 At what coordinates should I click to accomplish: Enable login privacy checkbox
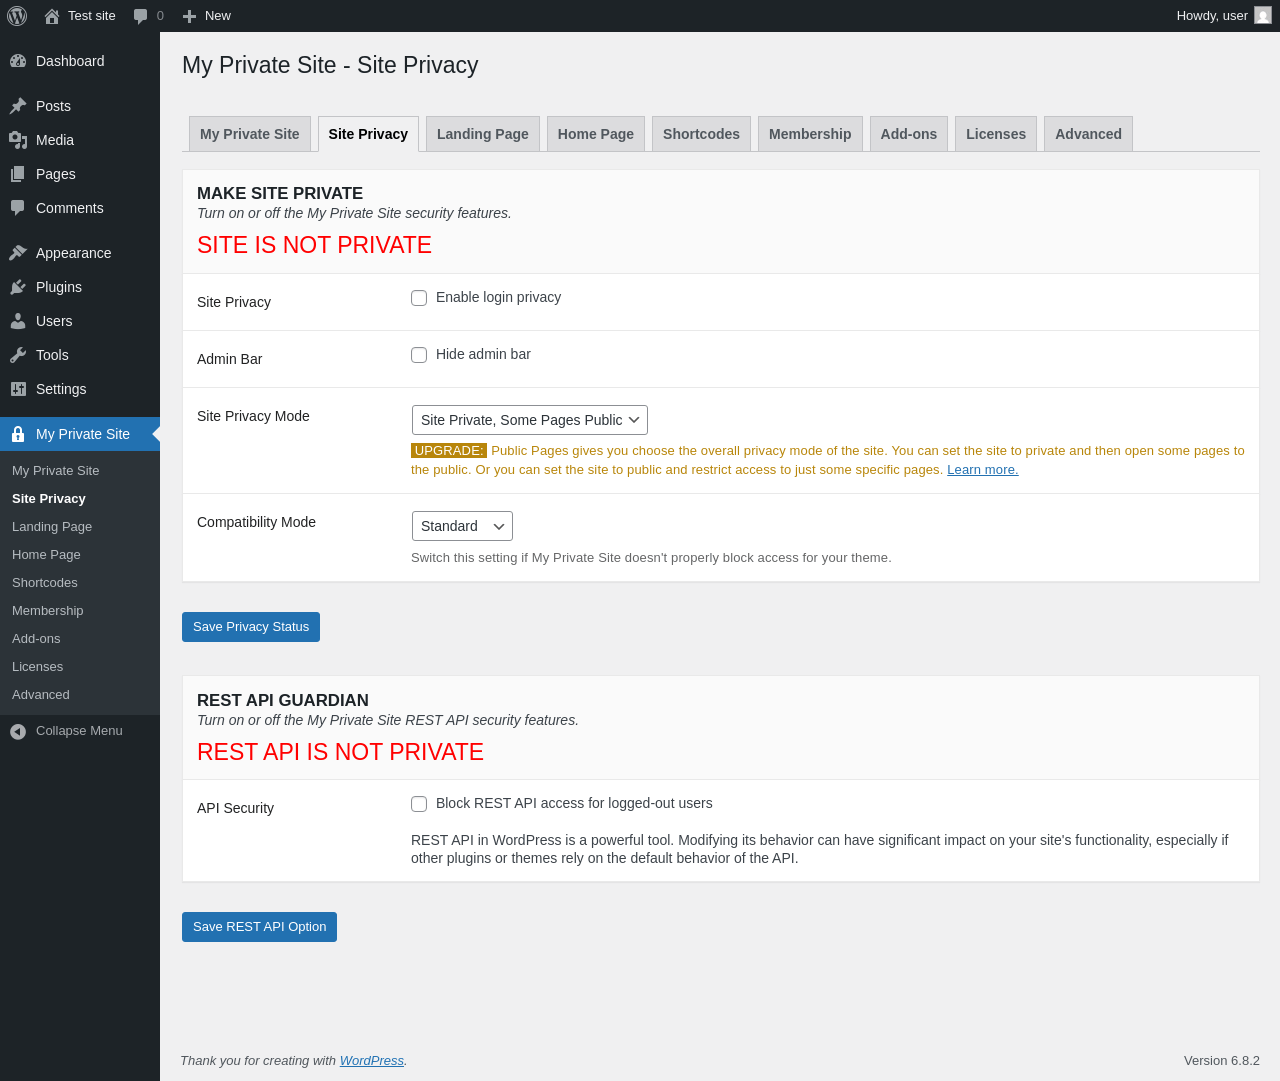(419, 298)
